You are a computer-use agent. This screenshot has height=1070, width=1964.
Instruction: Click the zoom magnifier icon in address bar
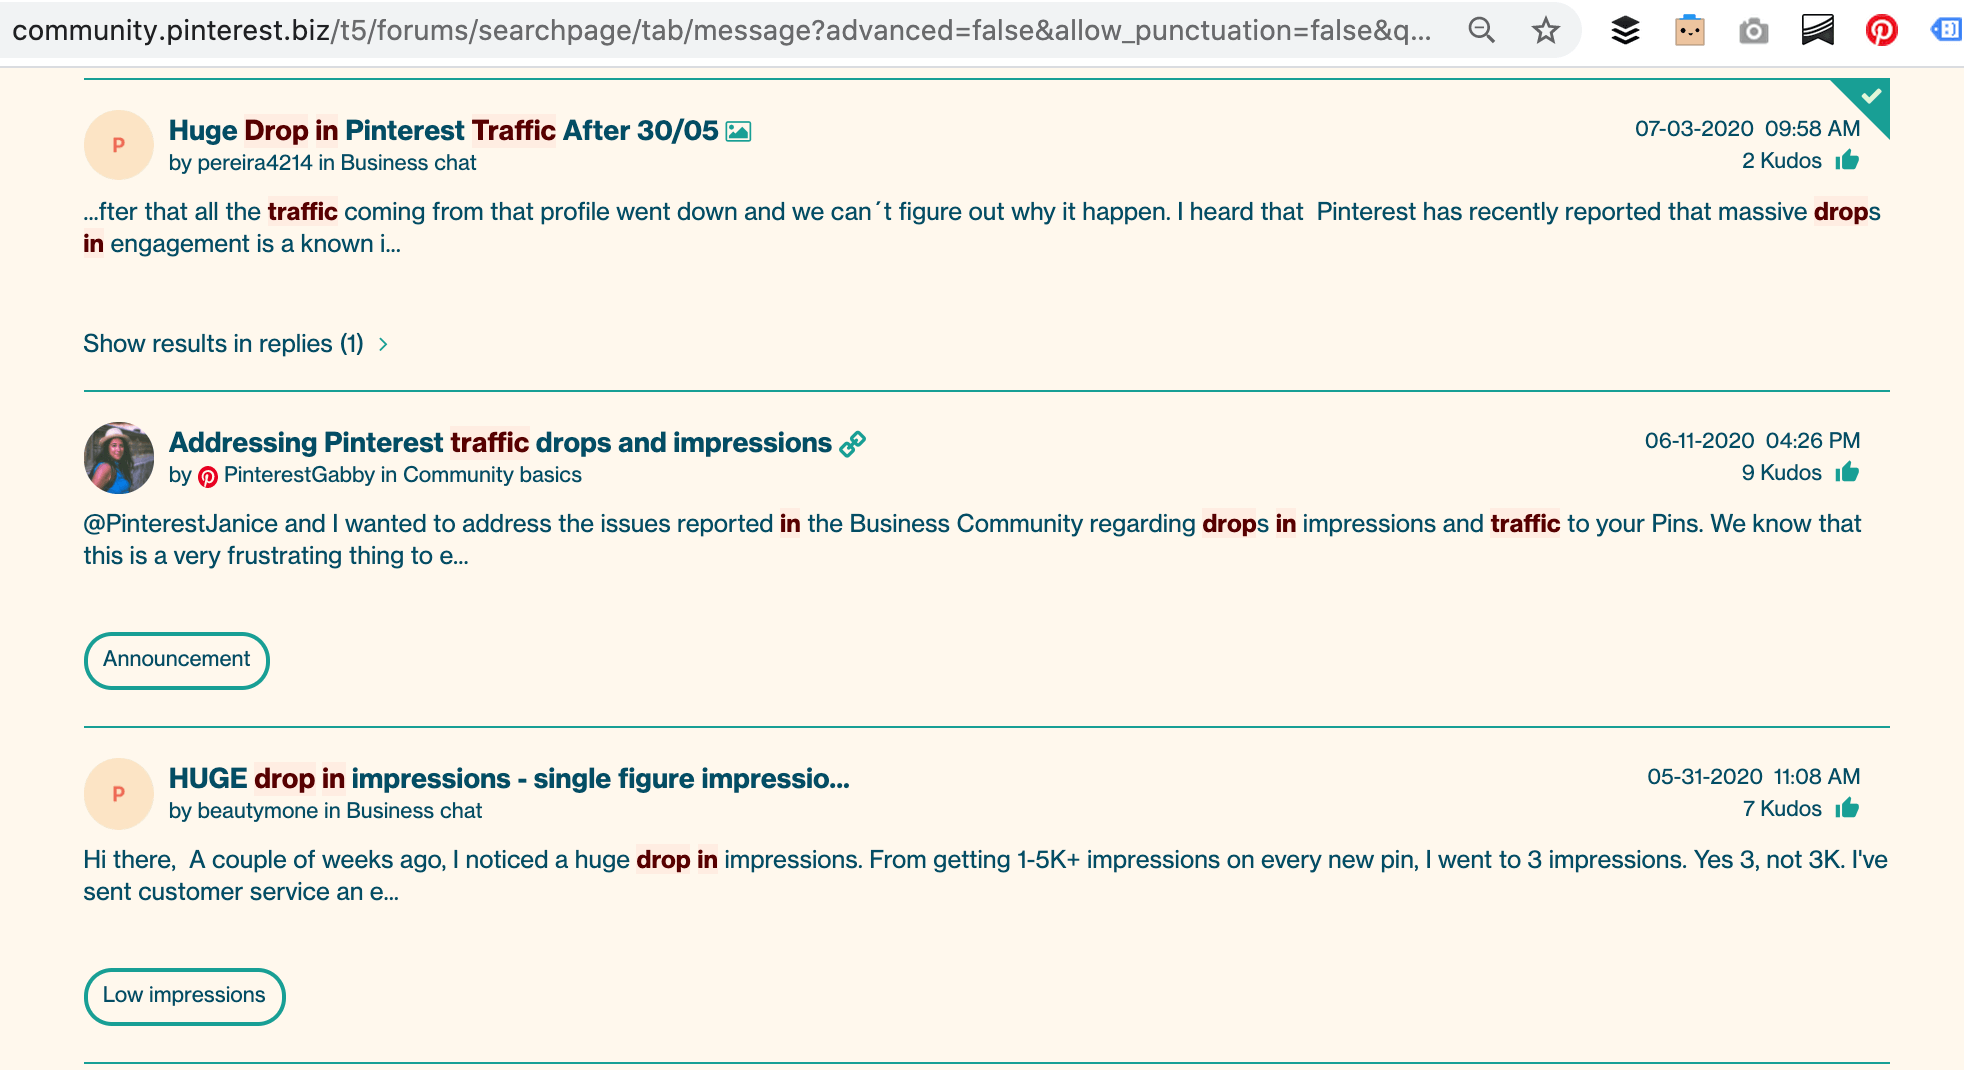click(1481, 30)
